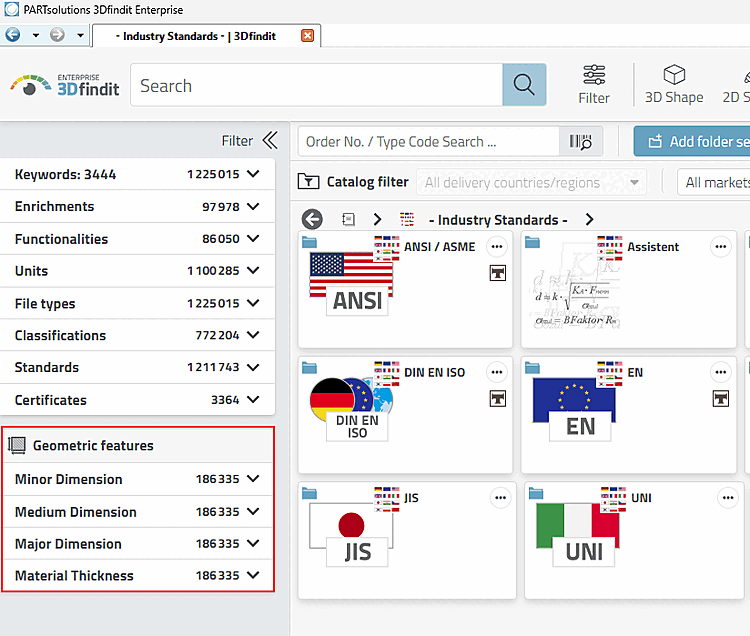Click the Catalog filter icon
This screenshot has height=636, width=750.
[x=309, y=181]
